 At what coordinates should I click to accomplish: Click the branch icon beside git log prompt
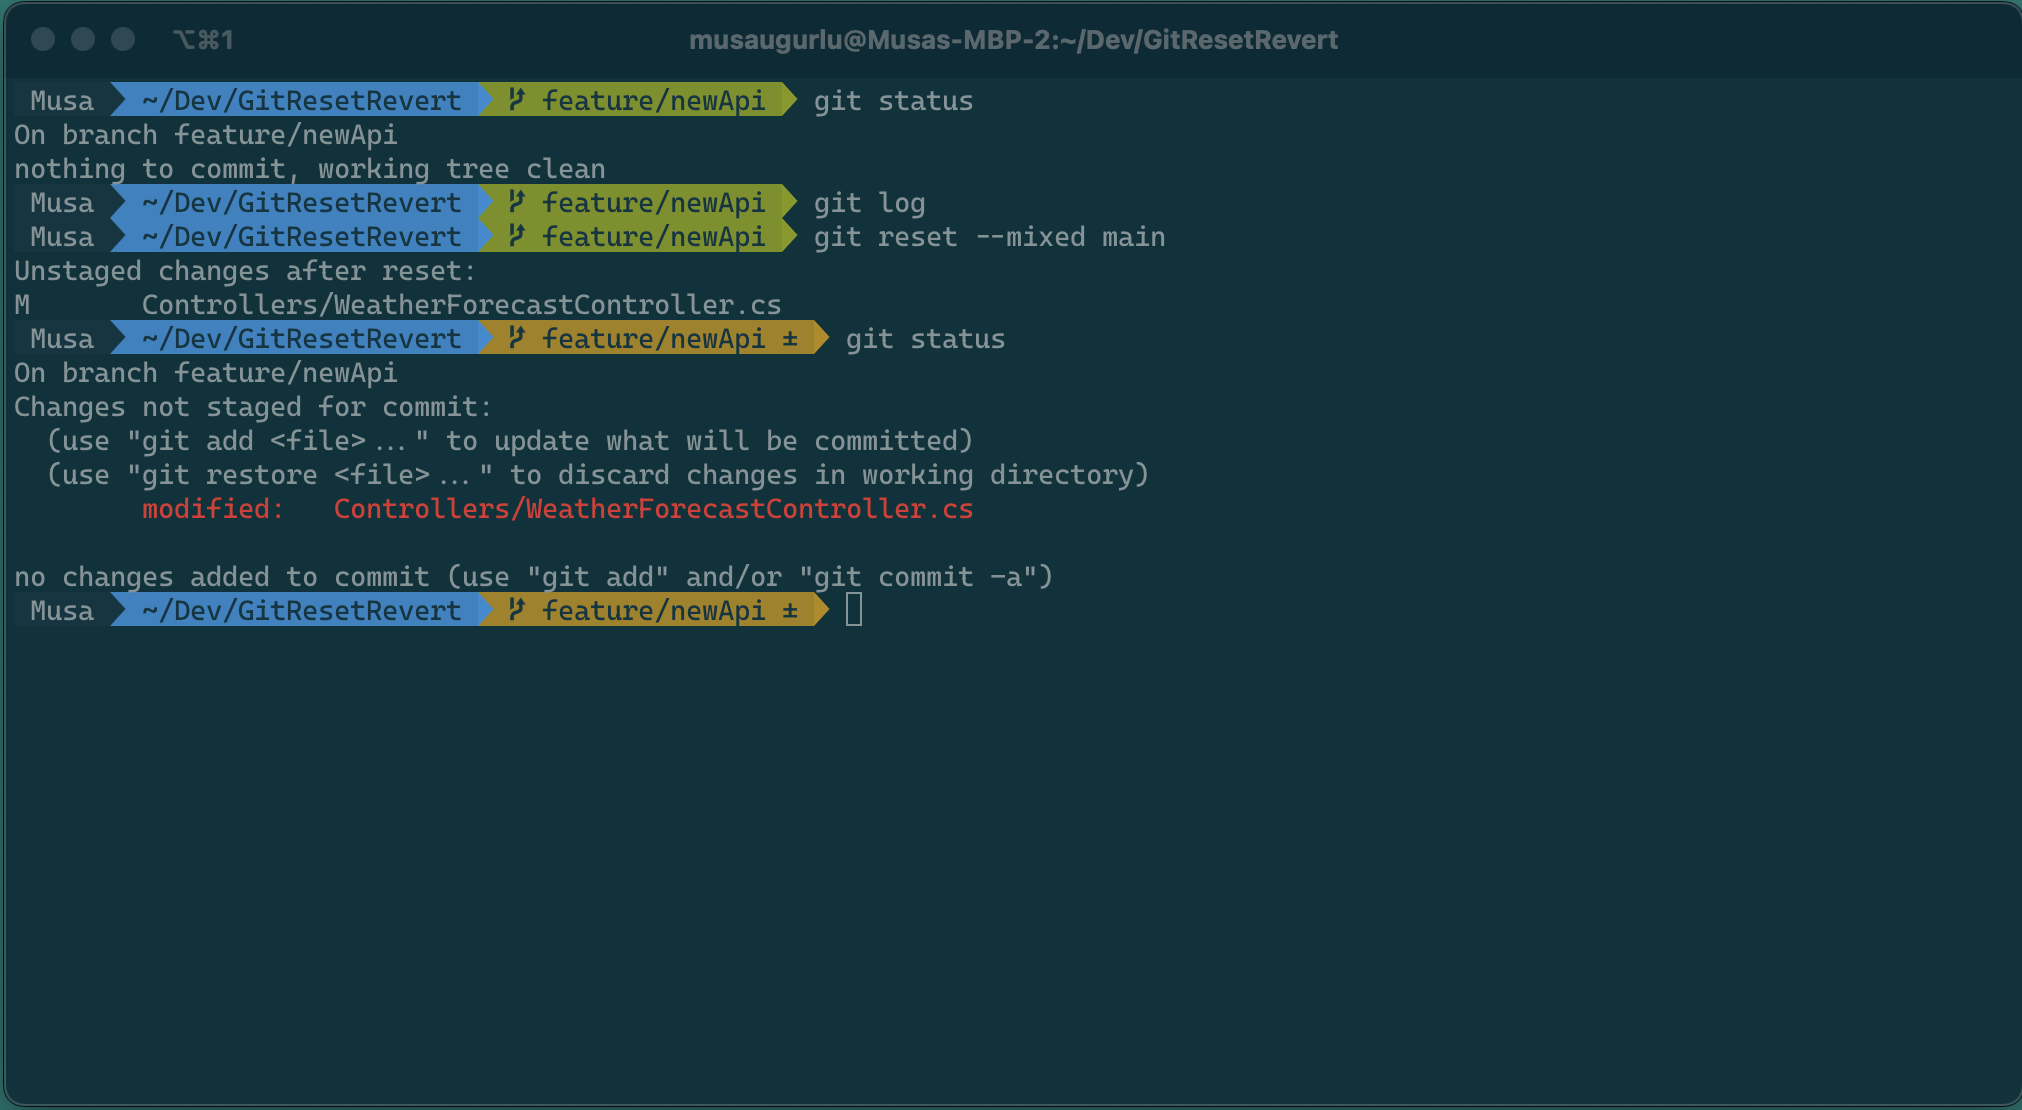coord(516,202)
